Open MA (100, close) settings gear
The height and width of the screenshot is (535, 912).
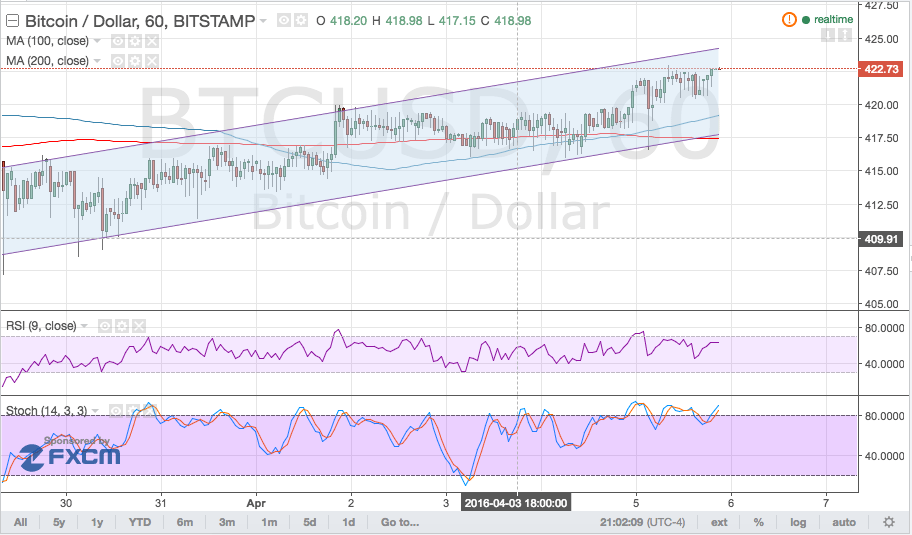135,41
